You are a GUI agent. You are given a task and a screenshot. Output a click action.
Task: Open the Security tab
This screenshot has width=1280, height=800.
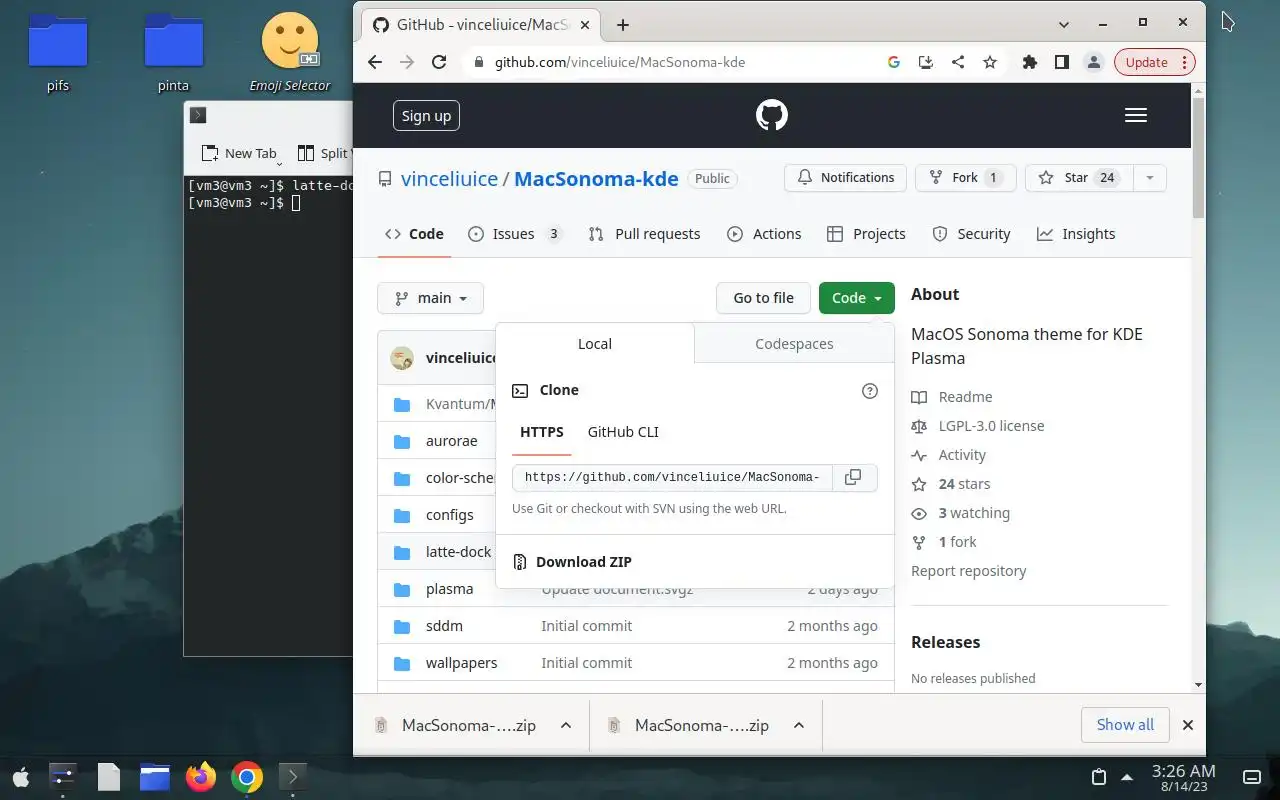coord(971,234)
